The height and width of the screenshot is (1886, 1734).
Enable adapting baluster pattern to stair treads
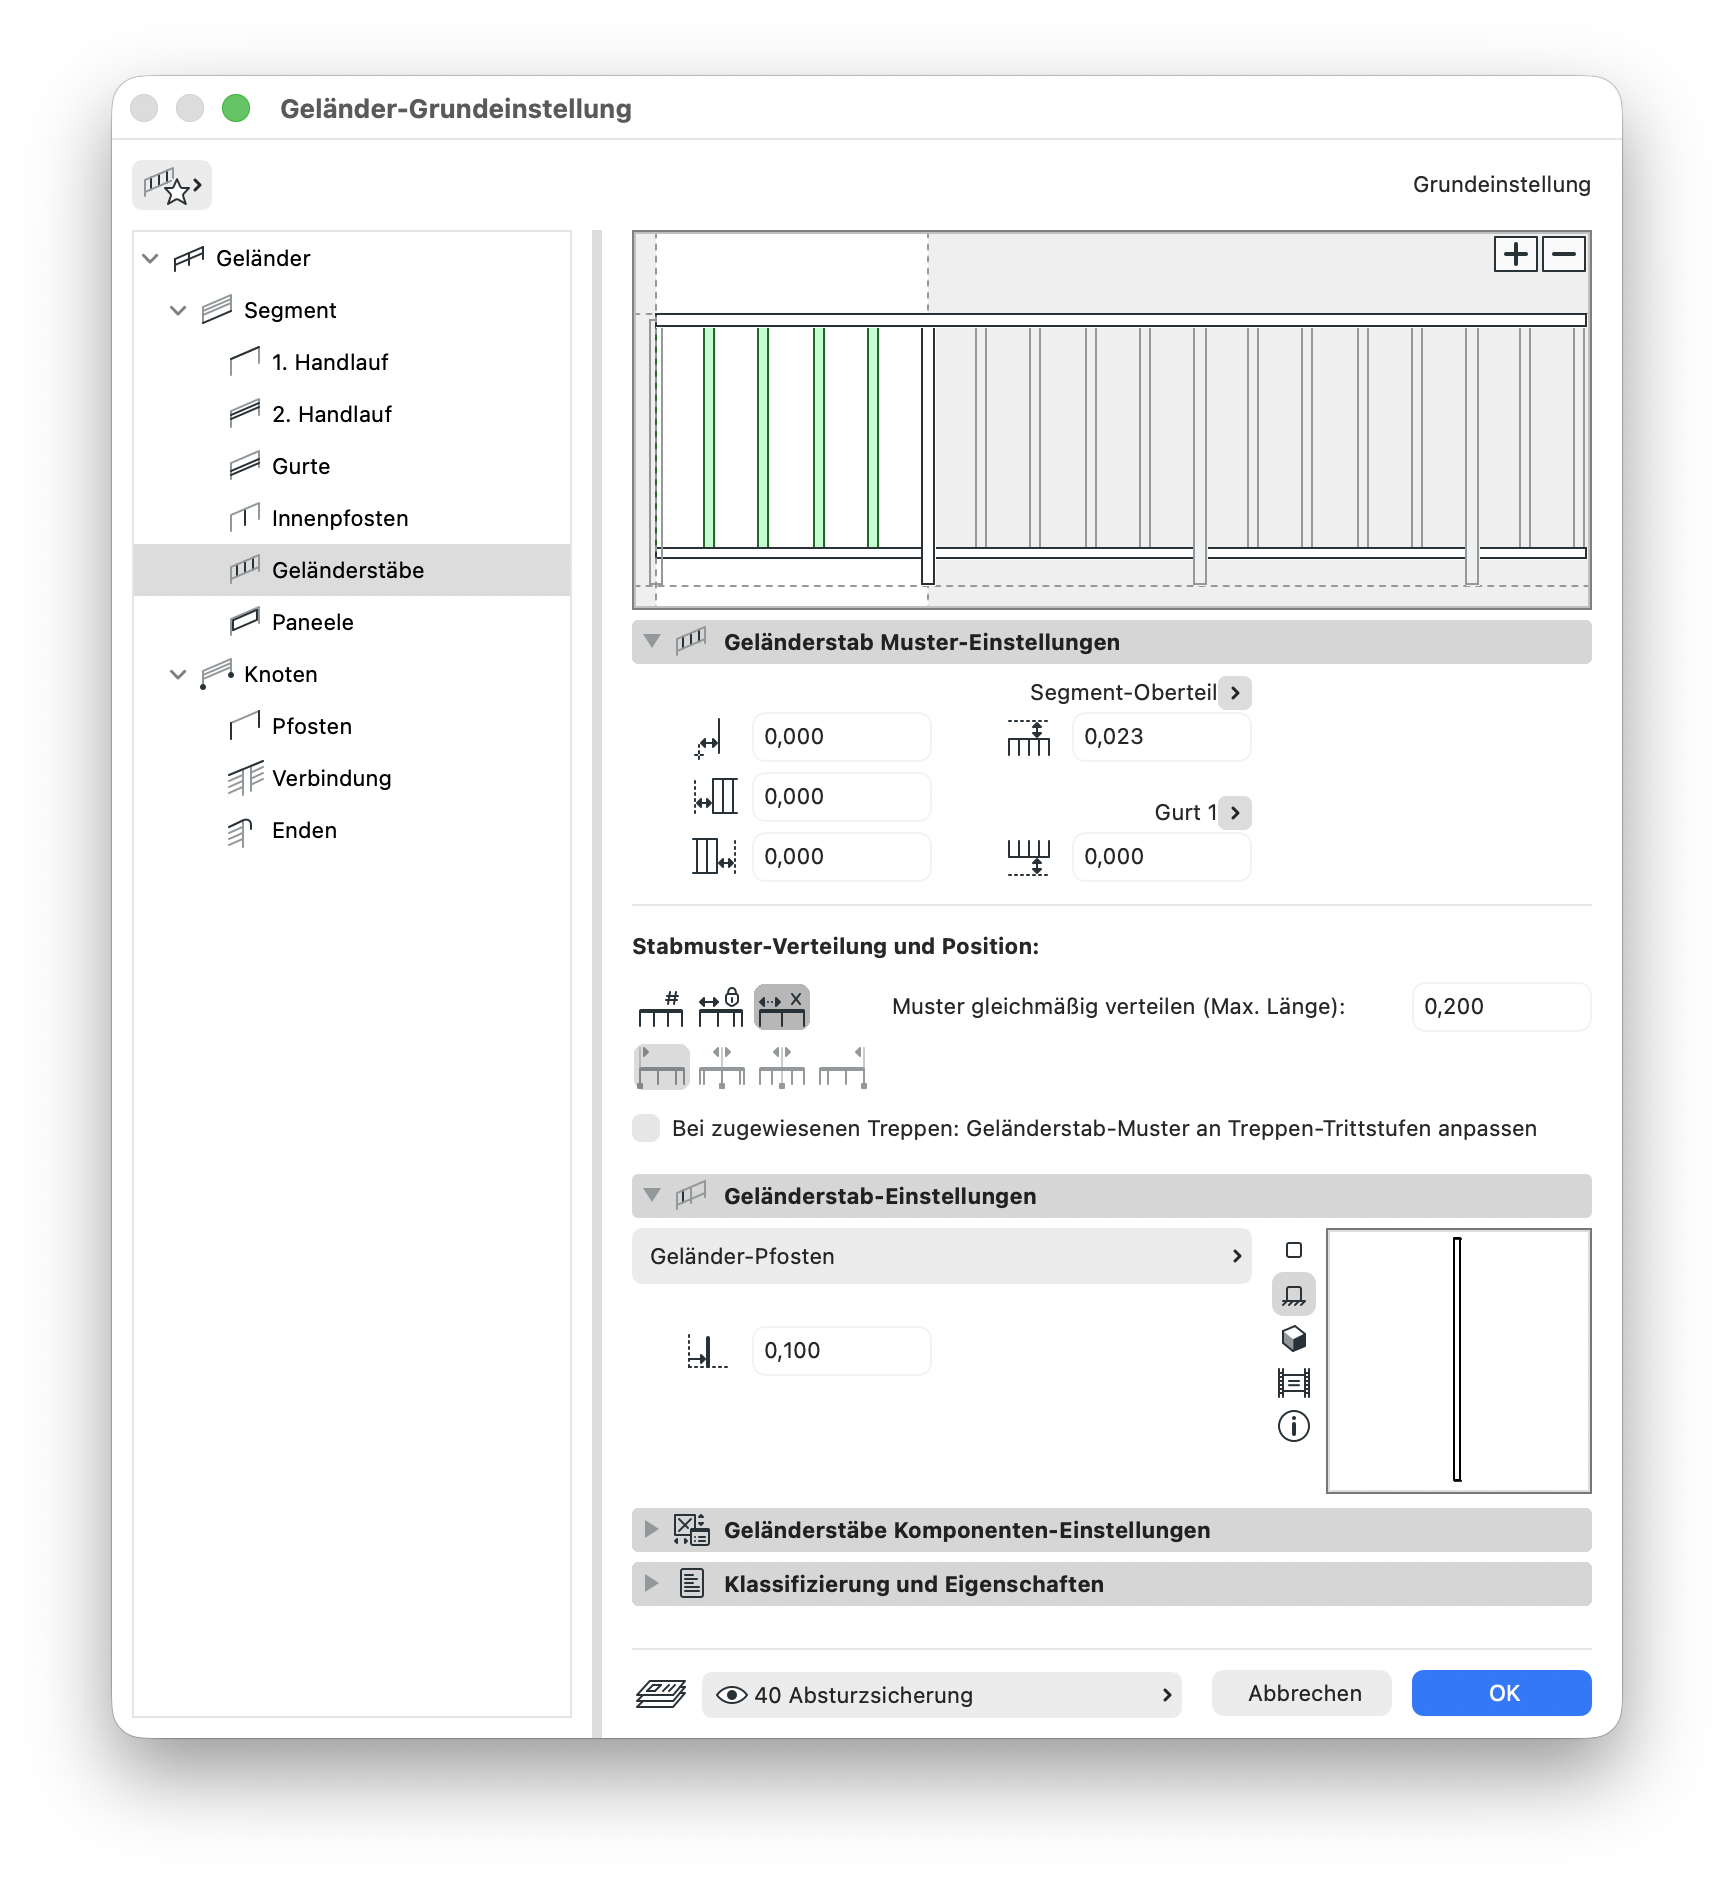[x=646, y=1128]
